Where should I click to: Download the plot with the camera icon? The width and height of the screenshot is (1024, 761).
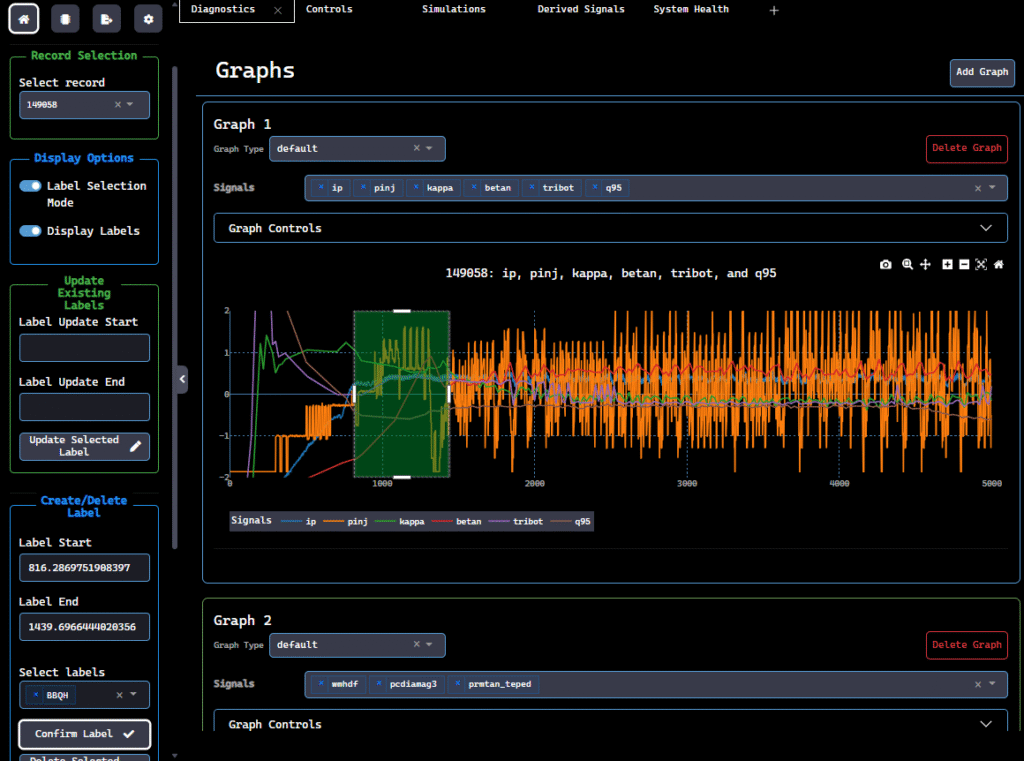coord(886,264)
